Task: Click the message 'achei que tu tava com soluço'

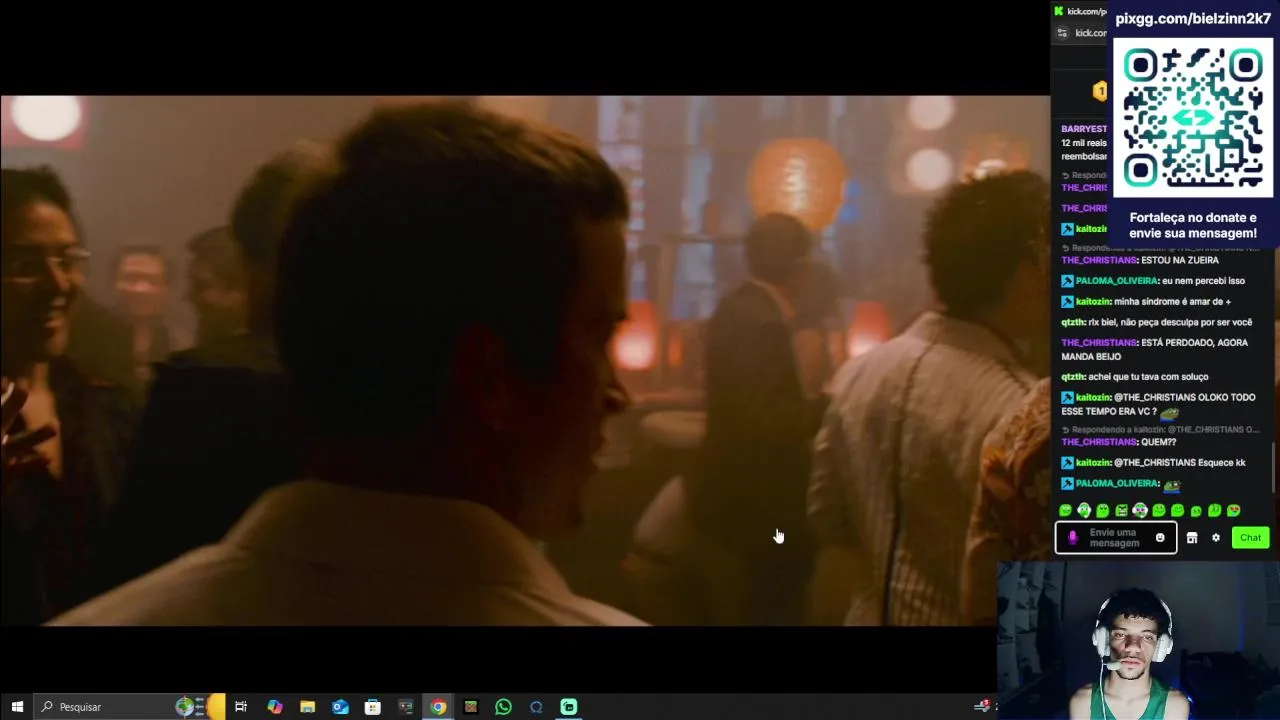Action: [x=1148, y=377]
